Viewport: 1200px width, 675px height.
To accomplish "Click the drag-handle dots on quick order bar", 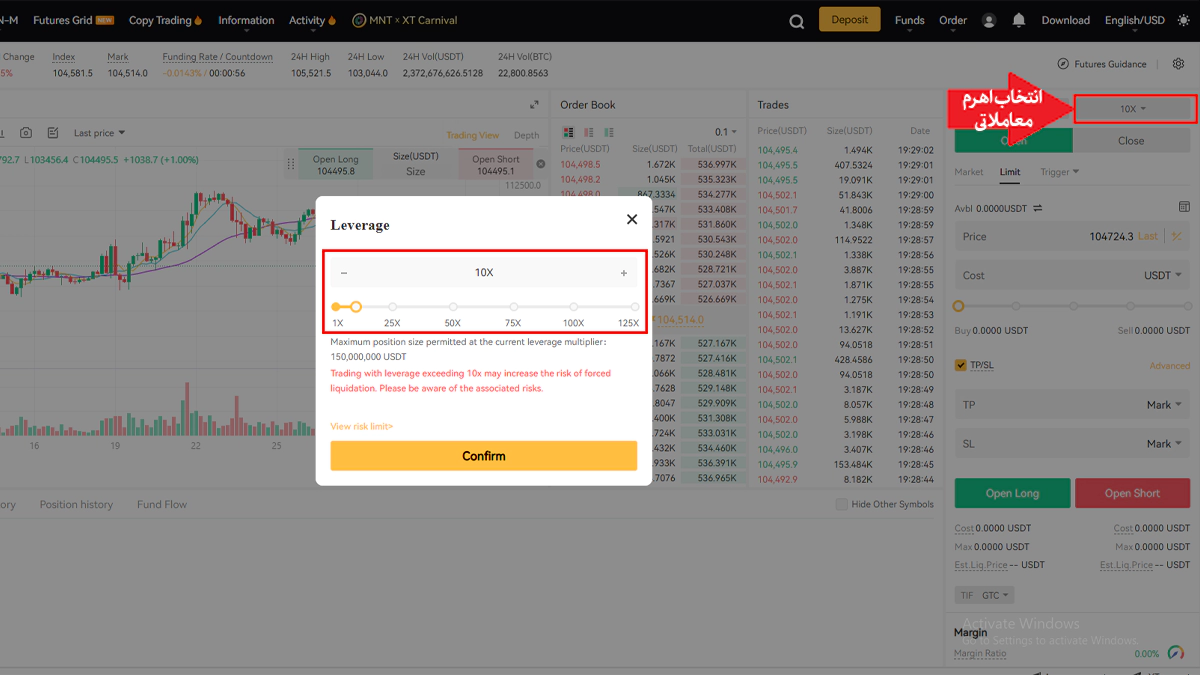I will click(291, 164).
